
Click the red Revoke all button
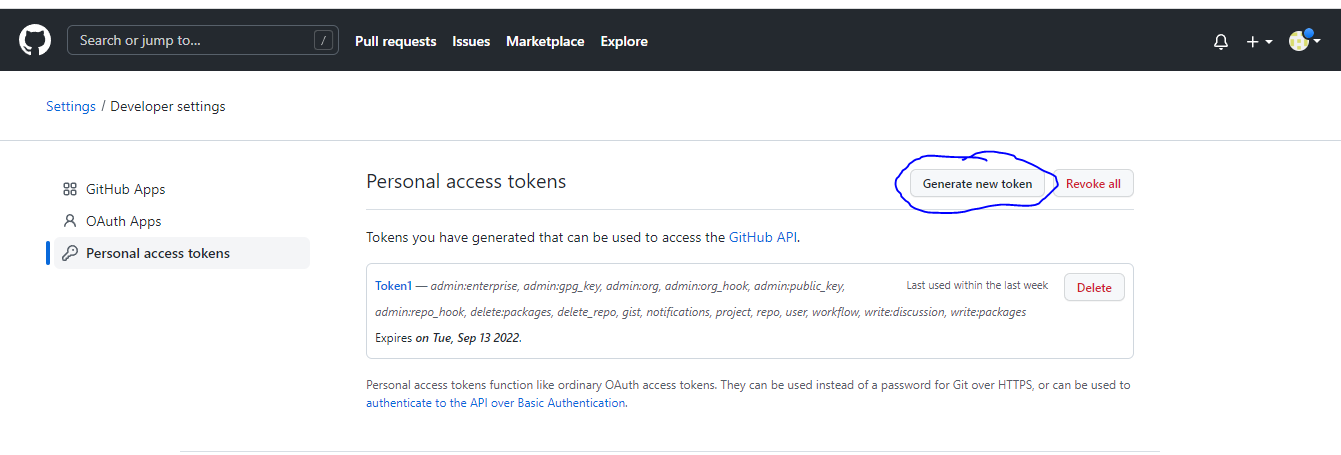[1093, 184]
